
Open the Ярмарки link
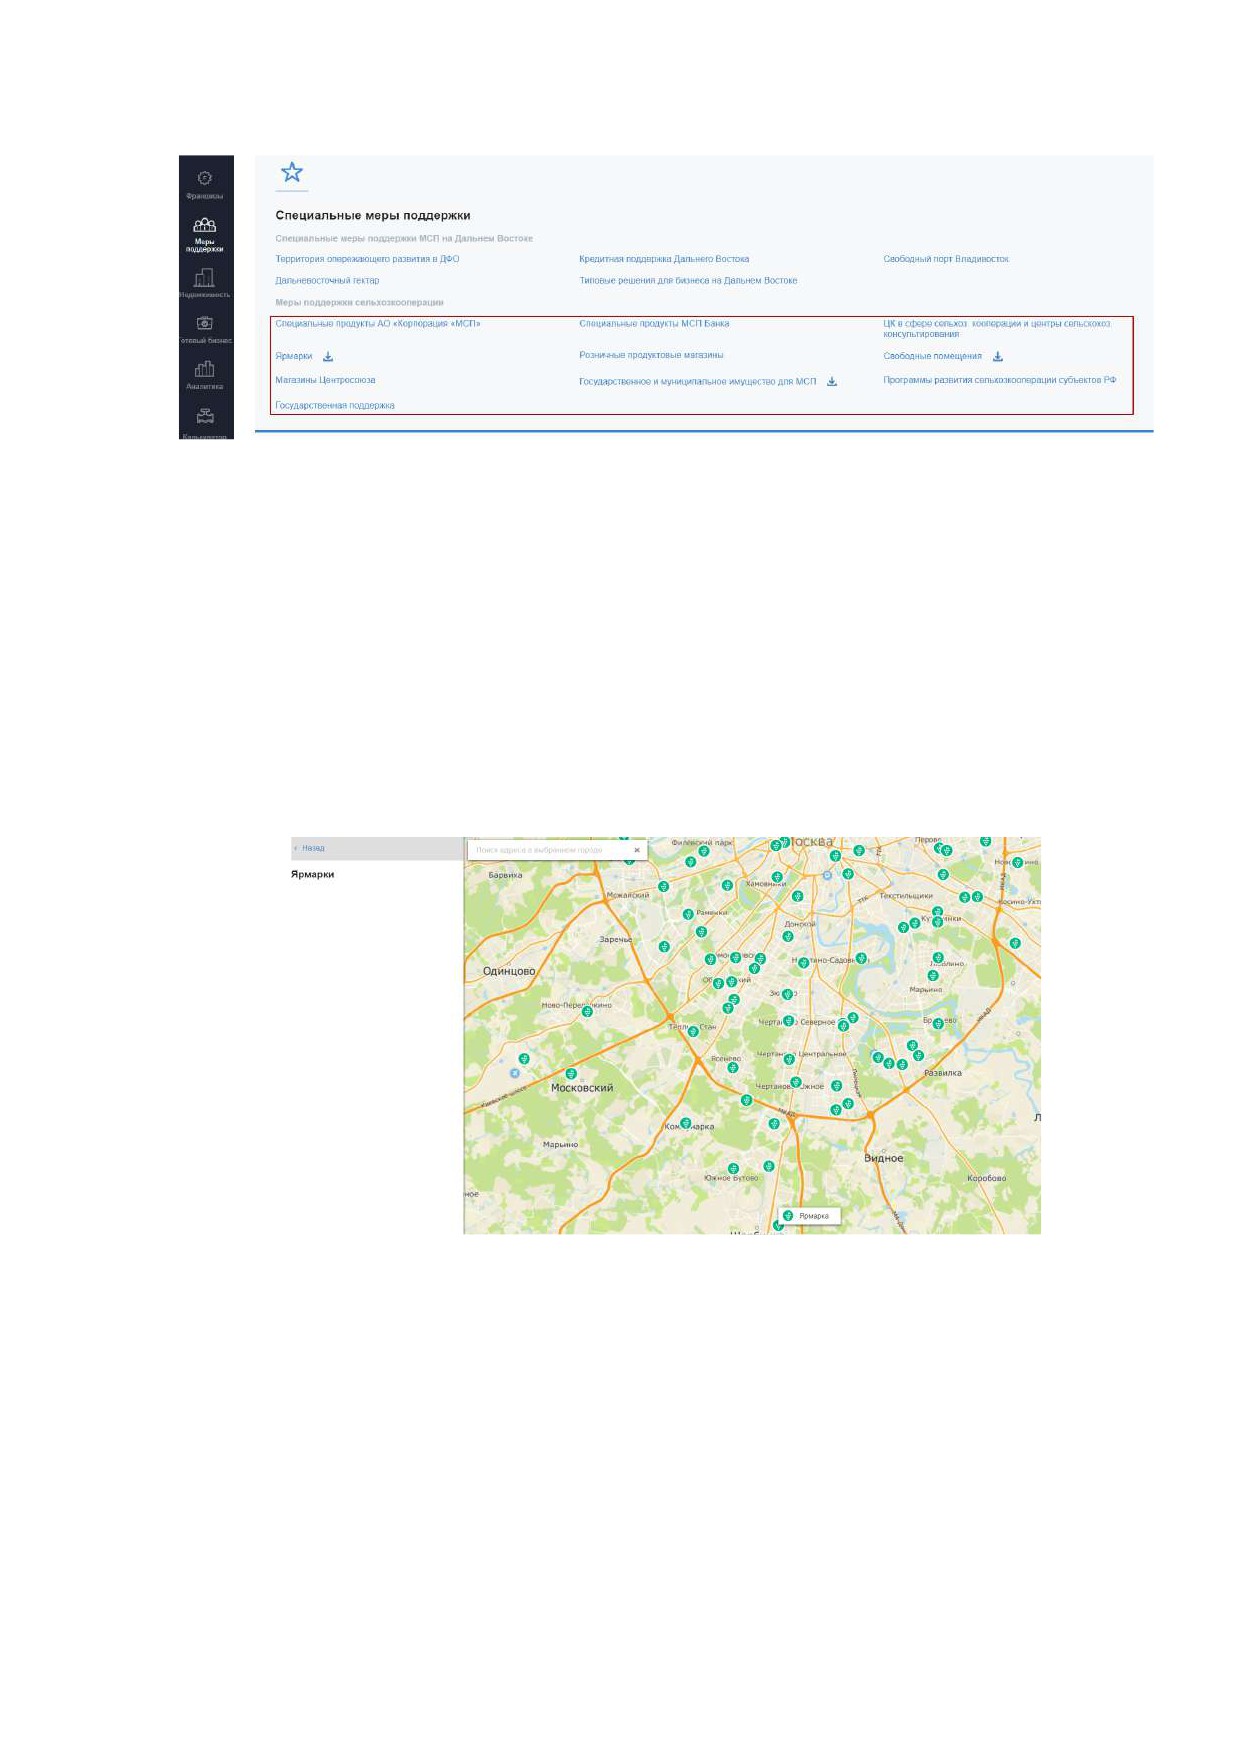pyautogui.click(x=294, y=356)
